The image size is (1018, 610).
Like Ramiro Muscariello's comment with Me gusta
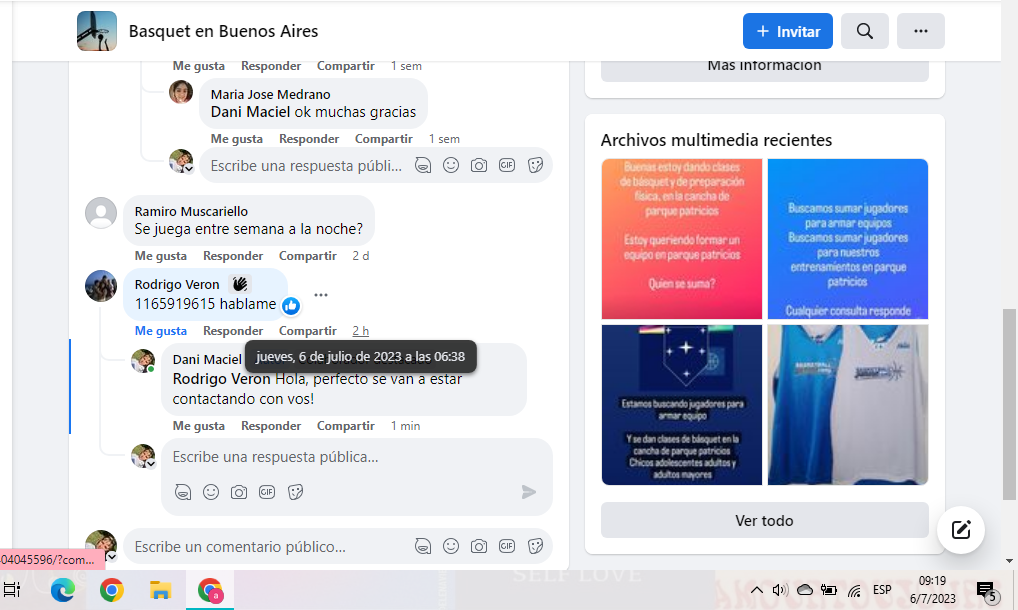[161, 256]
